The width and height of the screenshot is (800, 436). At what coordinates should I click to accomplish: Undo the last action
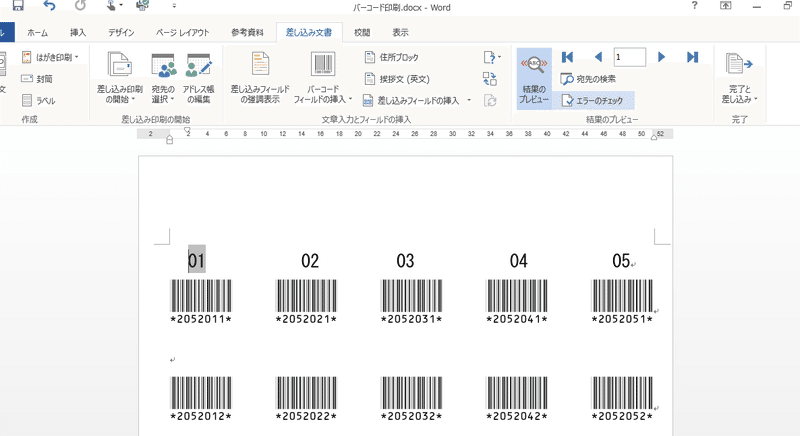coord(49,6)
